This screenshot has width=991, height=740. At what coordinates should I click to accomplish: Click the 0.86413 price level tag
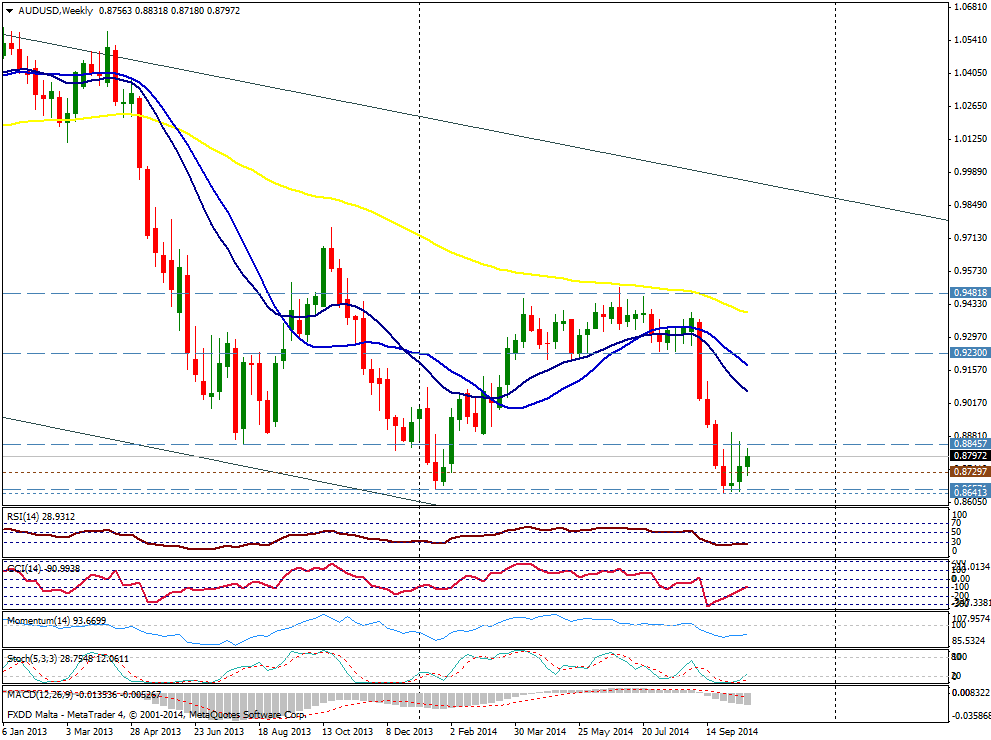[x=968, y=491]
